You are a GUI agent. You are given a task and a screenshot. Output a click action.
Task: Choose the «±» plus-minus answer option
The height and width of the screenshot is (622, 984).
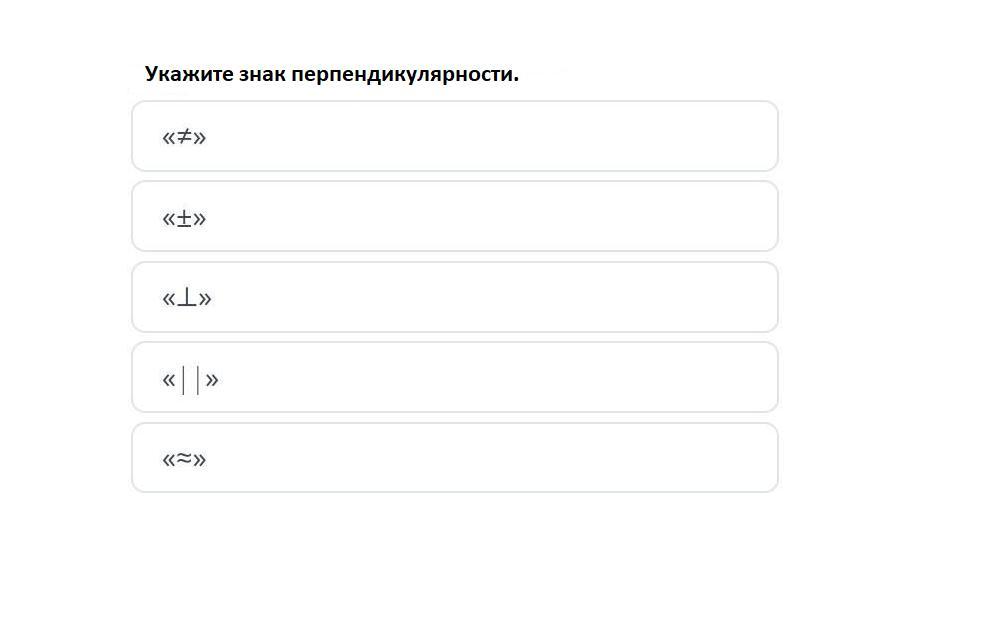click(455, 217)
